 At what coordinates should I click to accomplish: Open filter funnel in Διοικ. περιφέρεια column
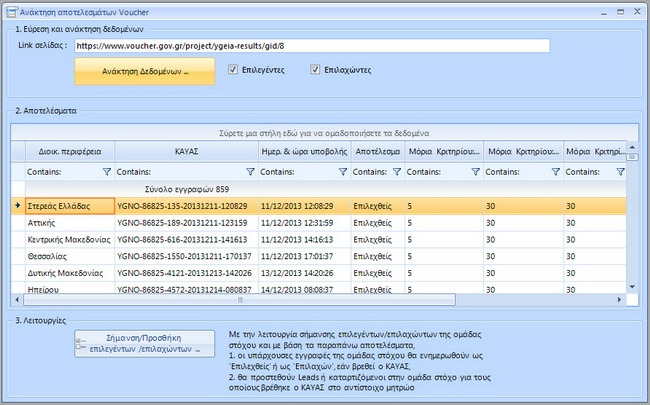point(107,172)
